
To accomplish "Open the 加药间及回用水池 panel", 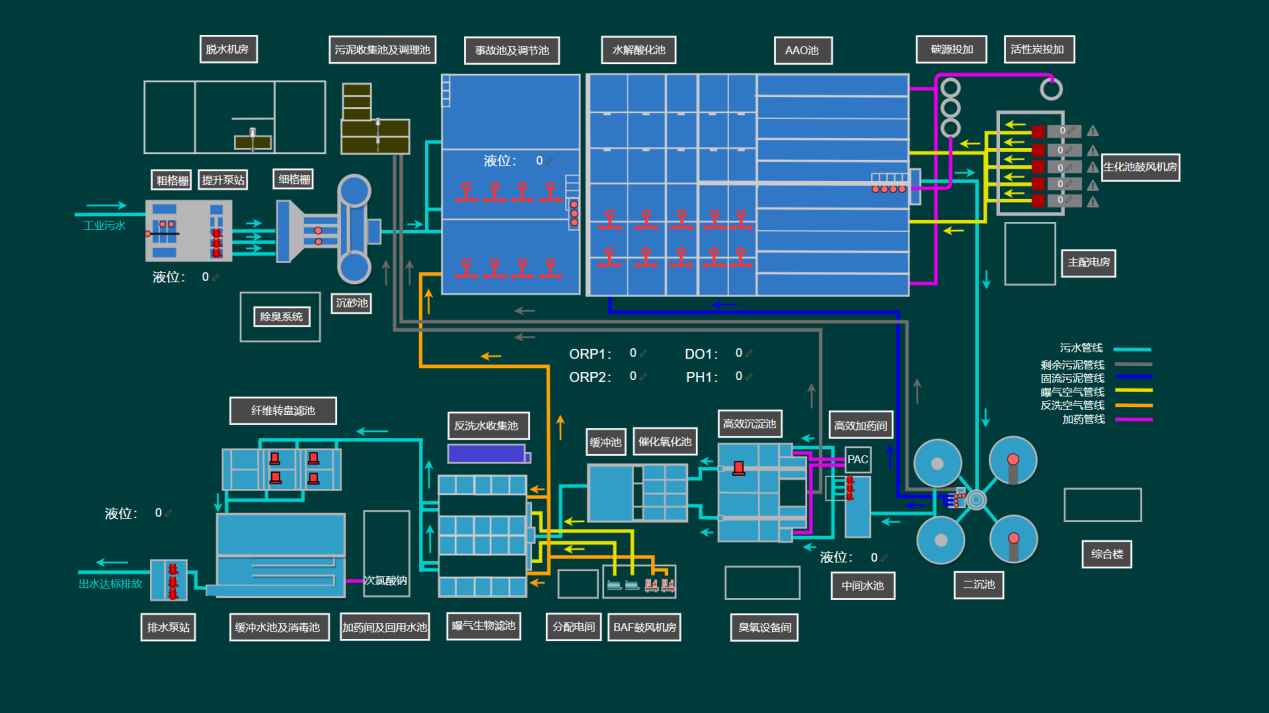I will (x=385, y=627).
